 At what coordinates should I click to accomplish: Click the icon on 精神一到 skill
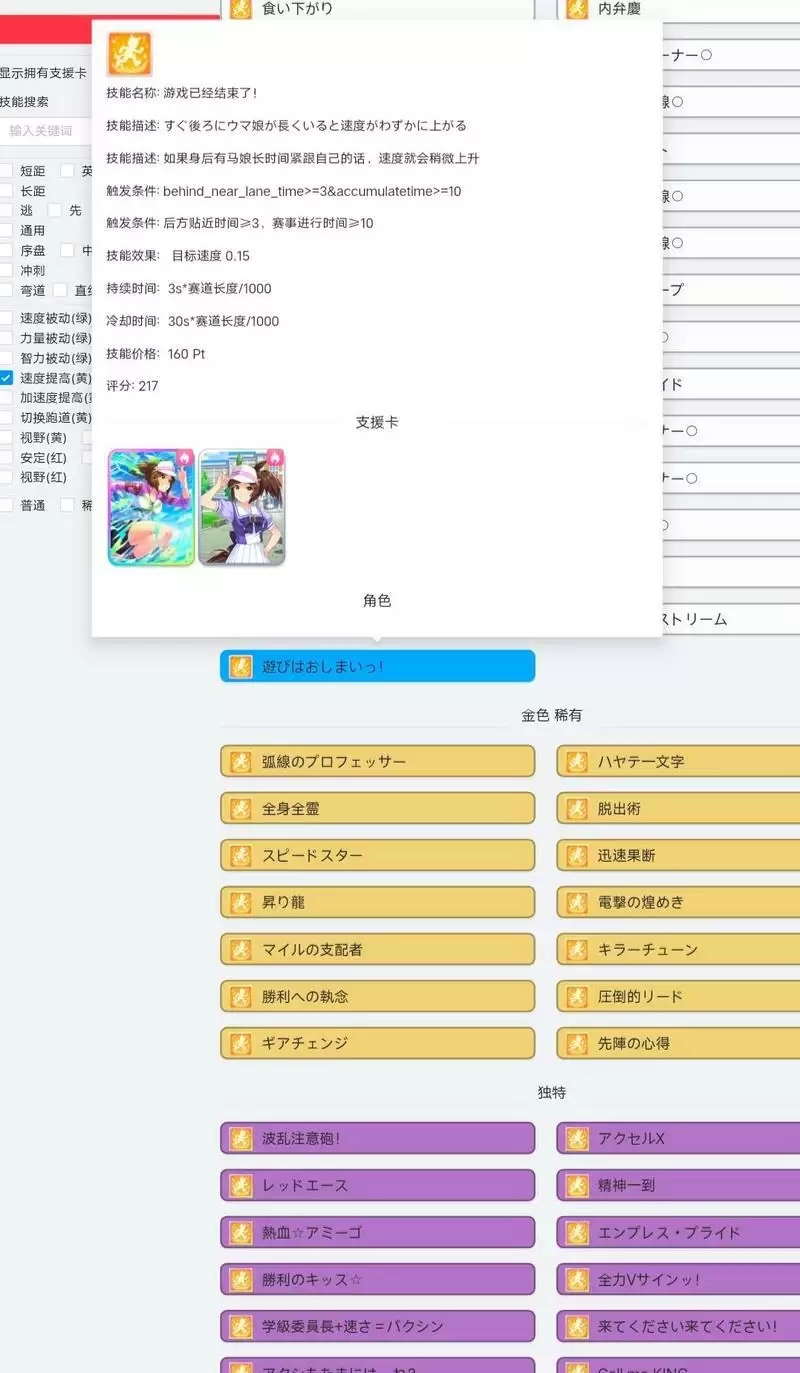(x=576, y=1185)
